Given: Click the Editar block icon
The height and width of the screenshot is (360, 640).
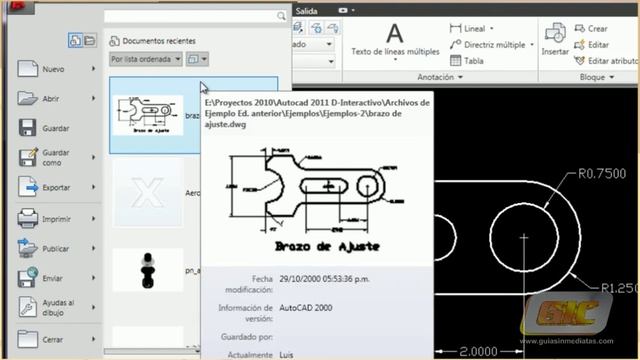Looking at the screenshot, I should [580, 44].
